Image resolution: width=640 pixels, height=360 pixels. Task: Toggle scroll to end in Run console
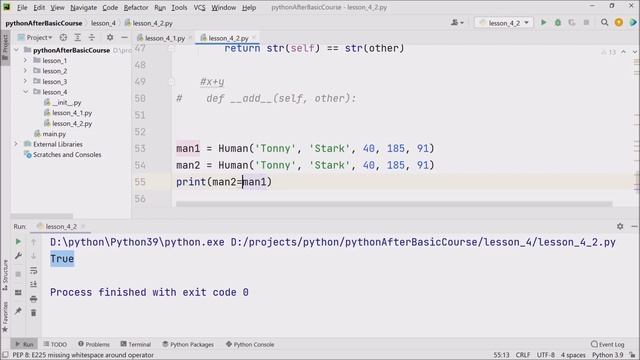tap(33, 284)
